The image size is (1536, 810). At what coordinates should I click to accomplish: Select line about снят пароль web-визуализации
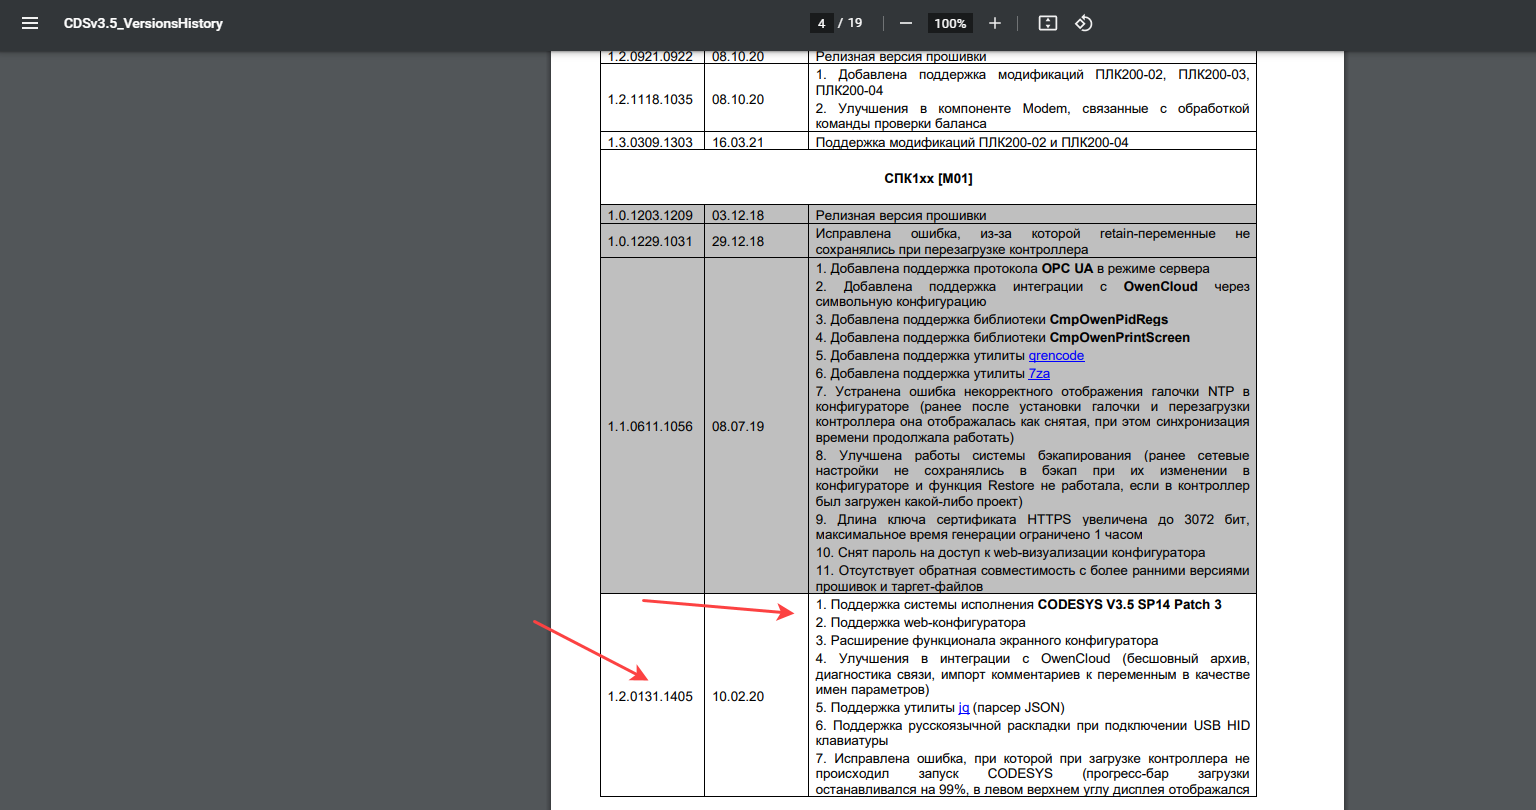(x=1011, y=552)
